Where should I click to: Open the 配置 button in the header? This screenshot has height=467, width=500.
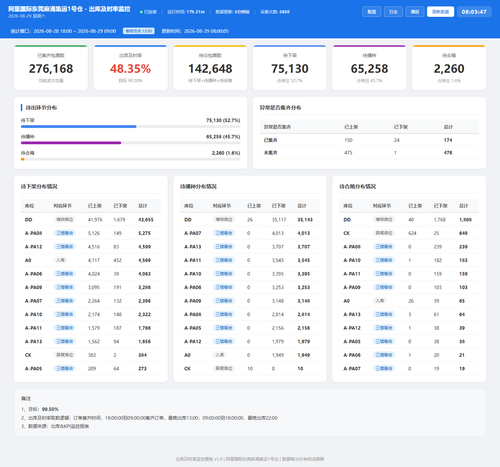[372, 12]
